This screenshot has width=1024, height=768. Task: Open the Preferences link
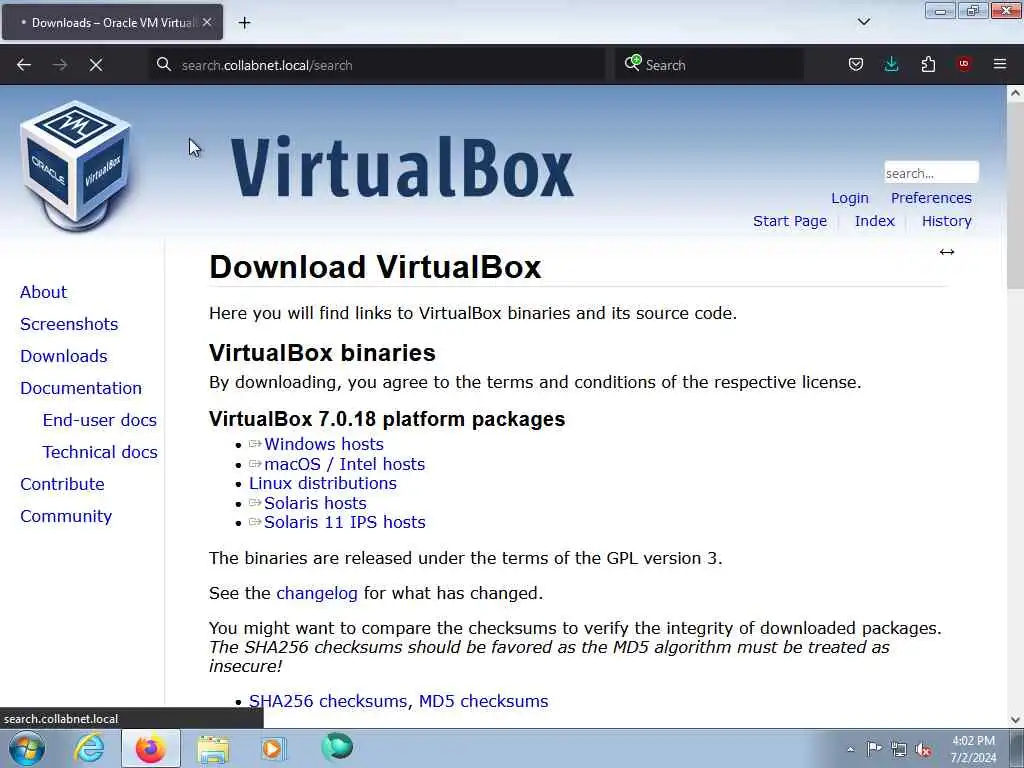coord(931,198)
